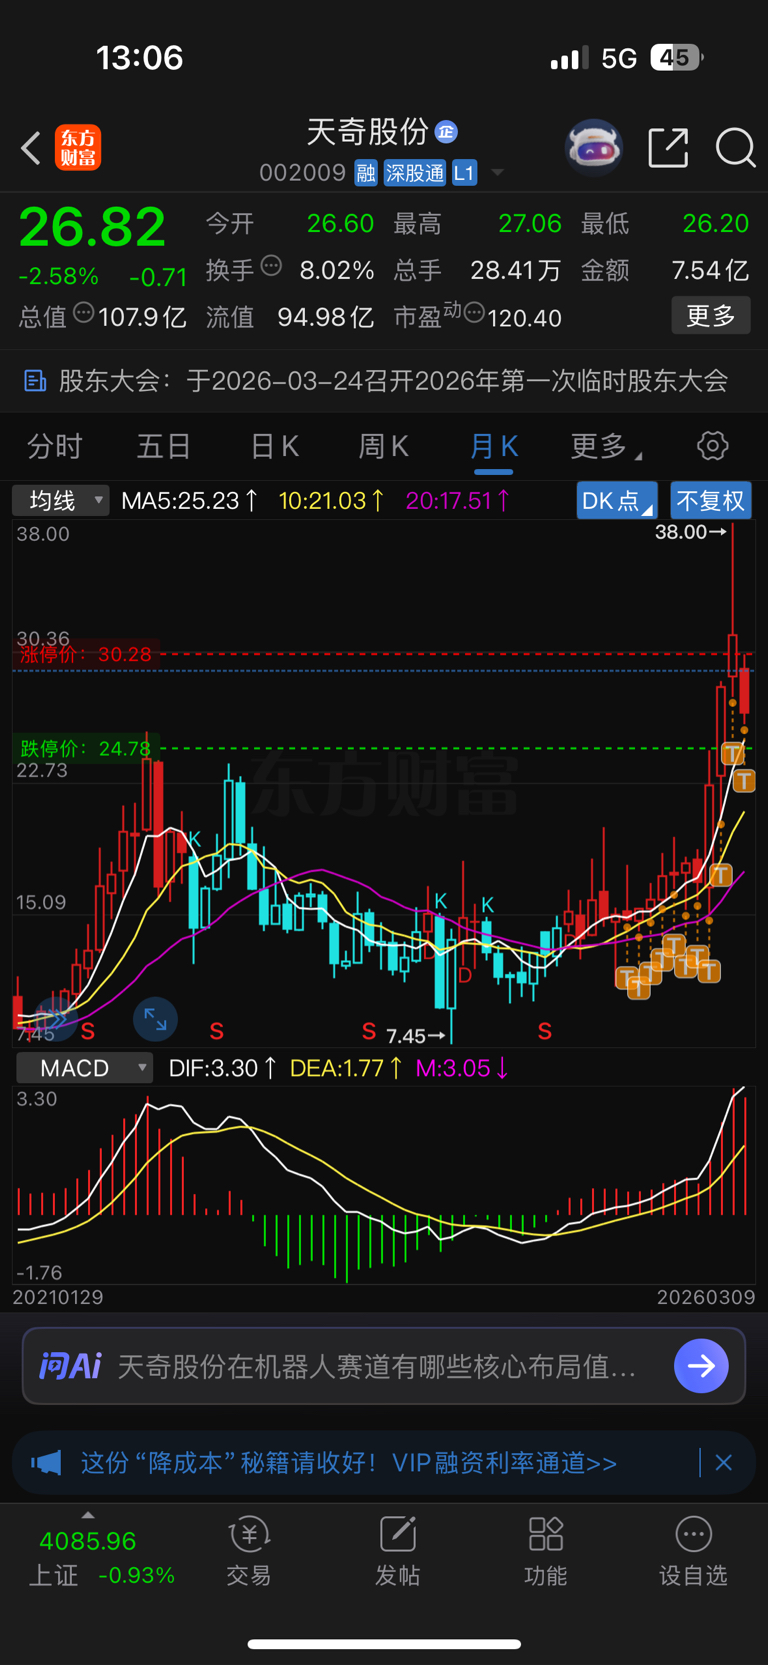Tap the current price 26.82
Image resolution: width=769 pixels, height=1665 pixels.
tap(92, 228)
